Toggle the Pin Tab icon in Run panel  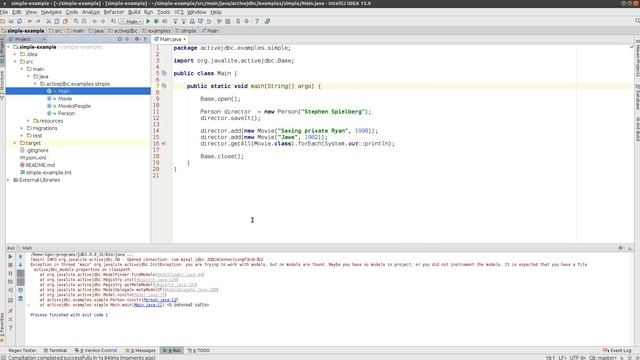click(x=11, y=311)
